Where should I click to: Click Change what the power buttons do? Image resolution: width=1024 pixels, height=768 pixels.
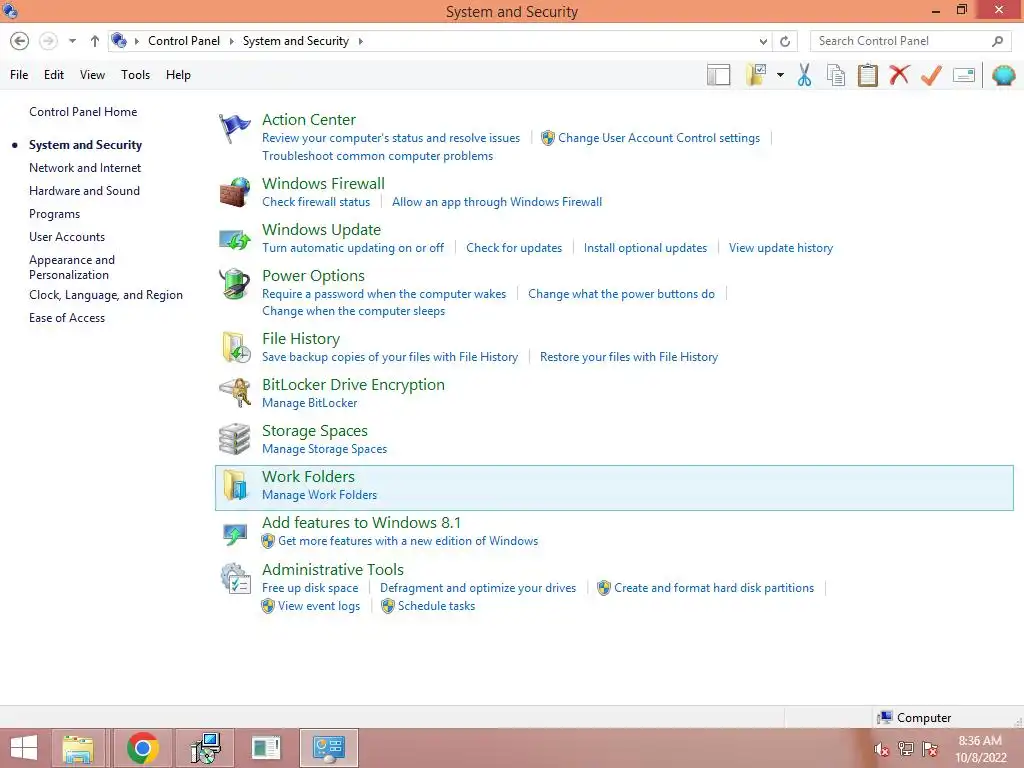621,294
